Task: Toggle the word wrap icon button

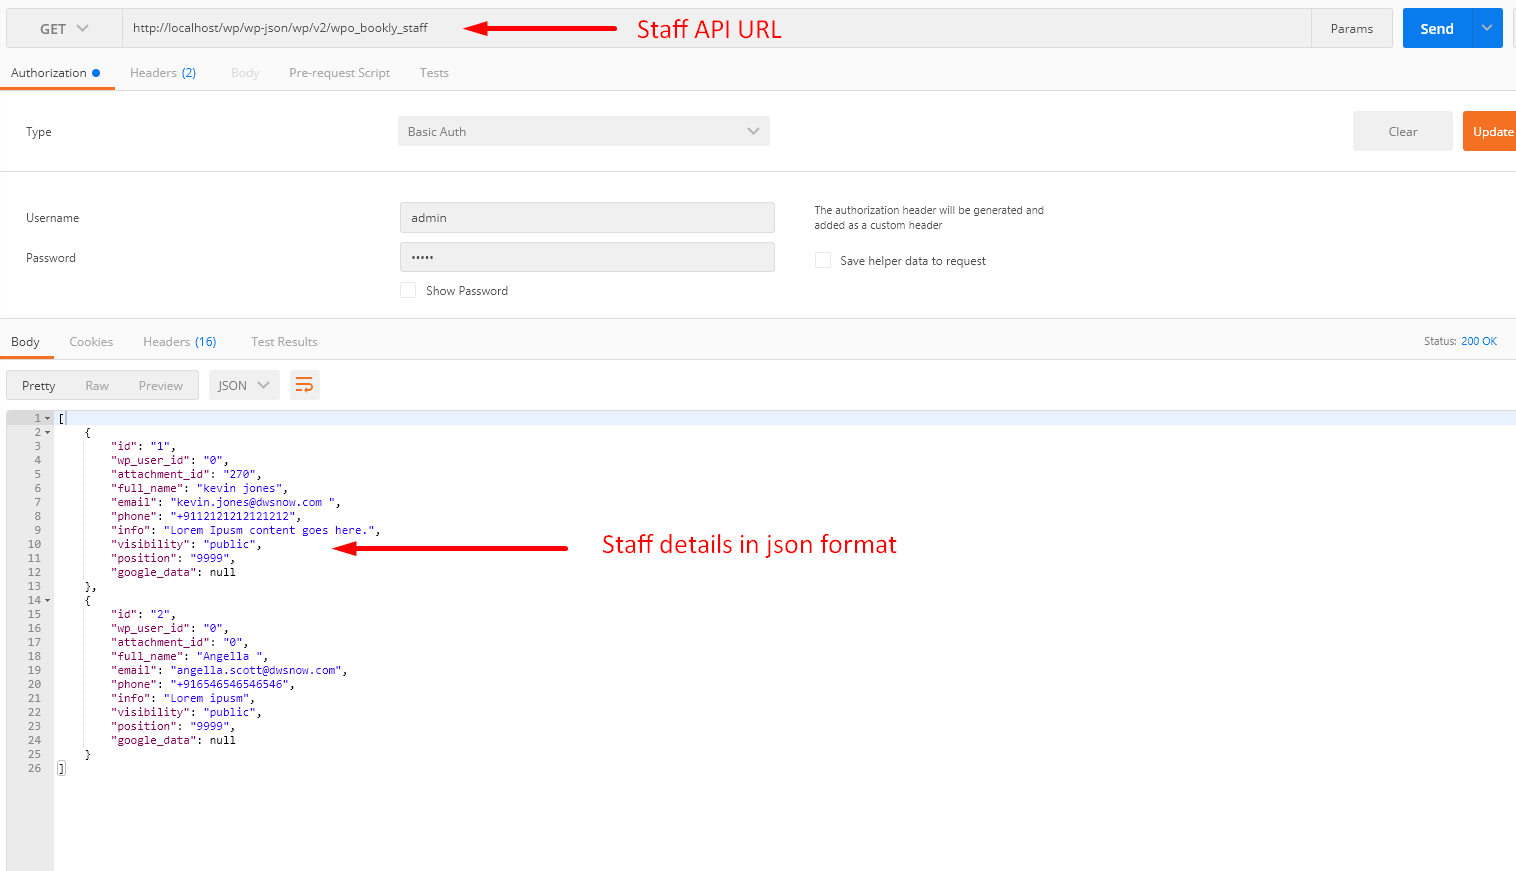Action: (x=304, y=385)
